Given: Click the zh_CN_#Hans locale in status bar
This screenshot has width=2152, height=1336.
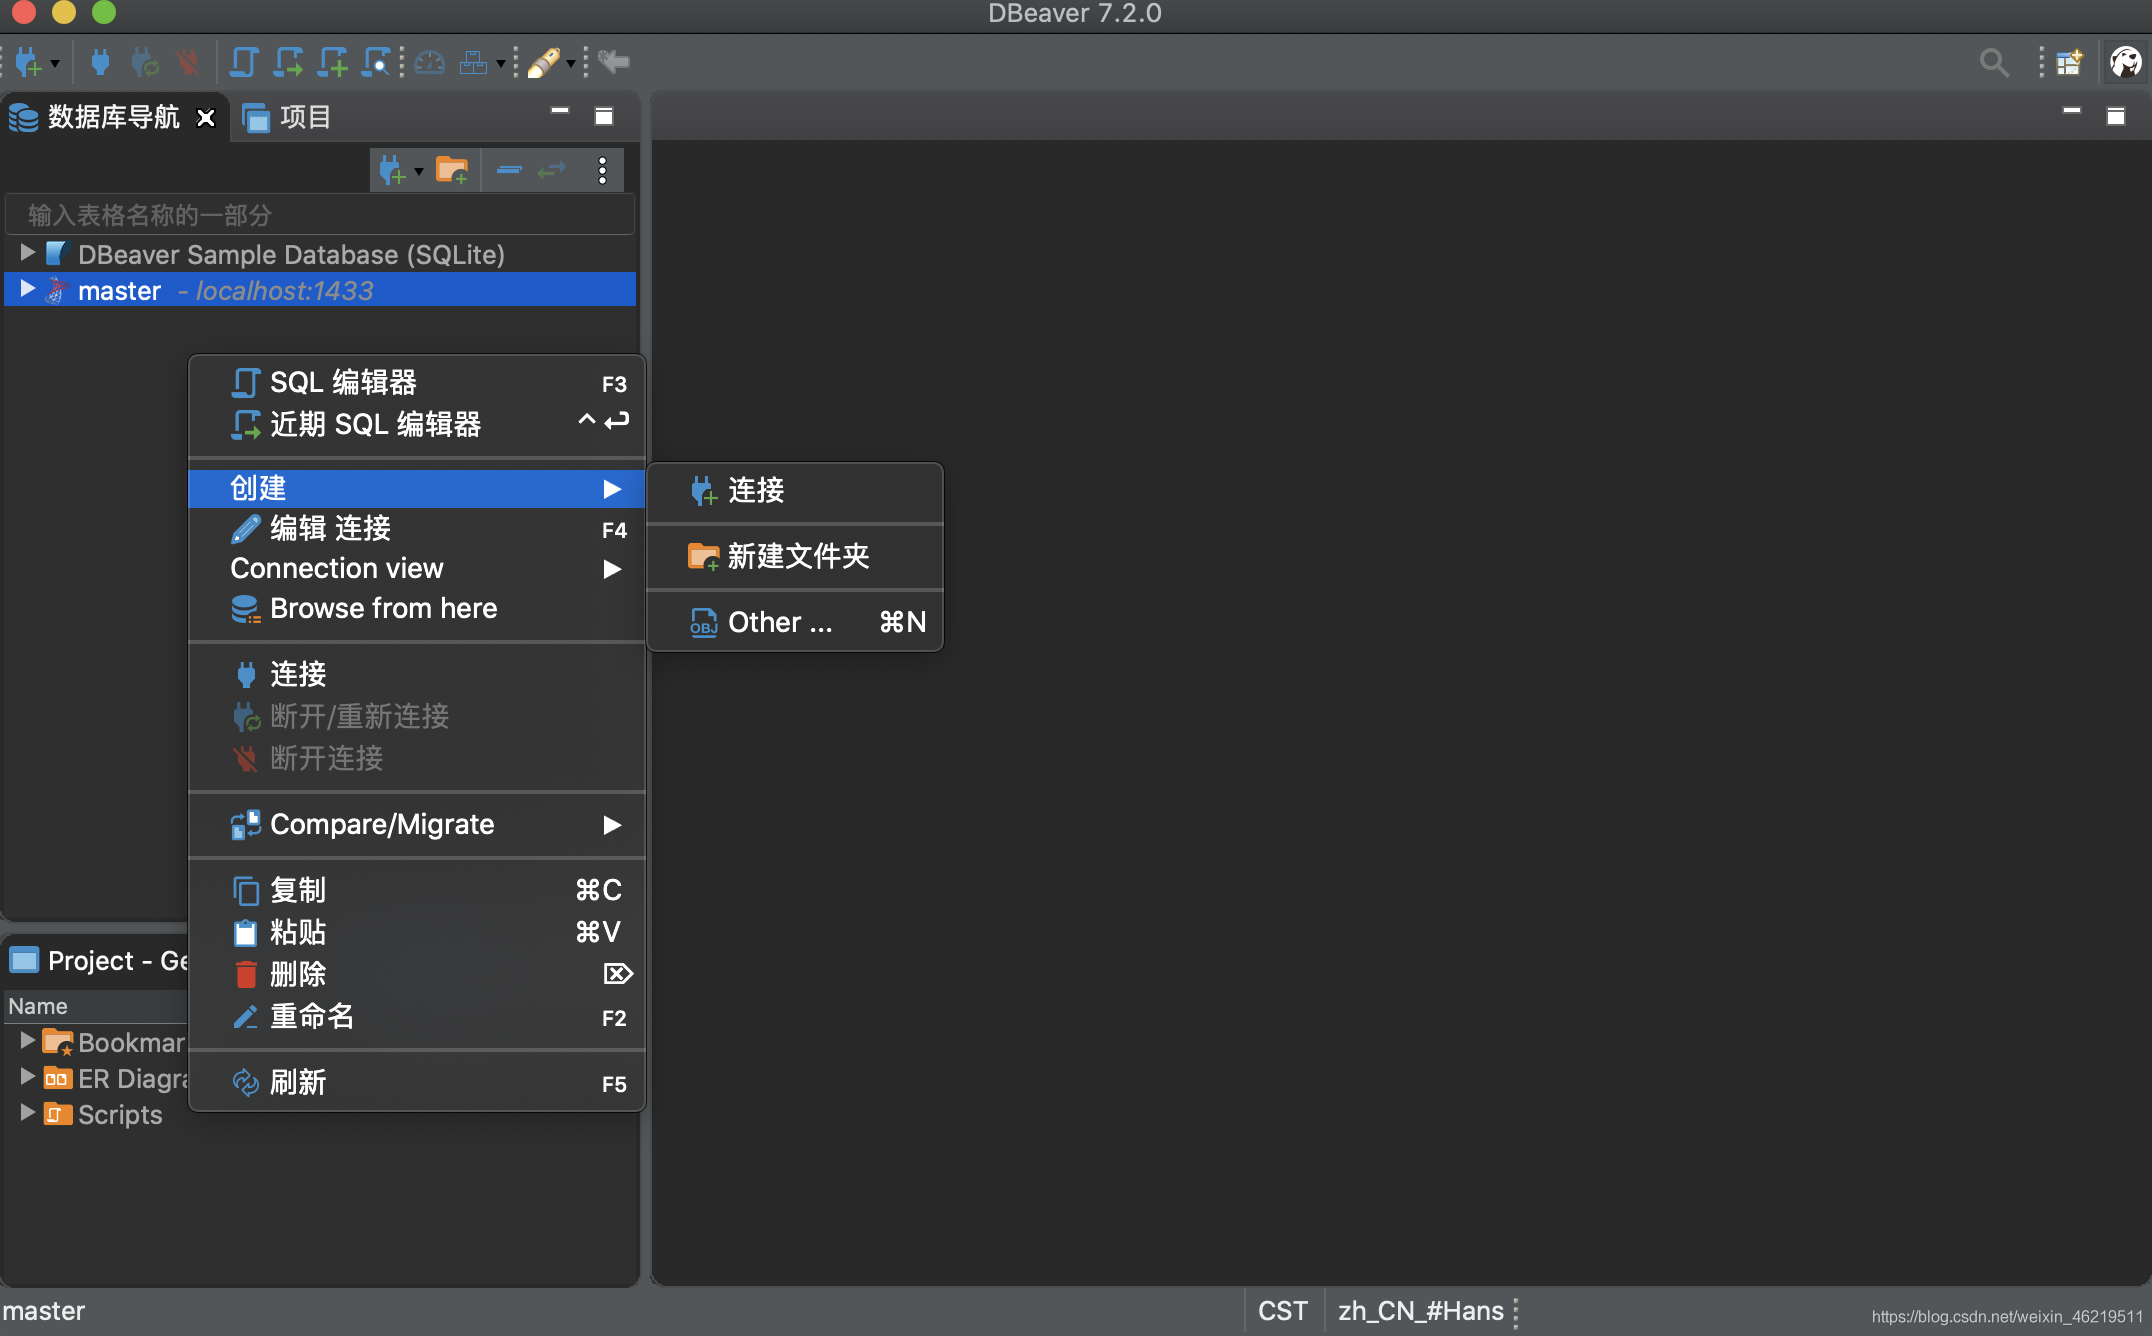Looking at the screenshot, I should (x=1421, y=1311).
